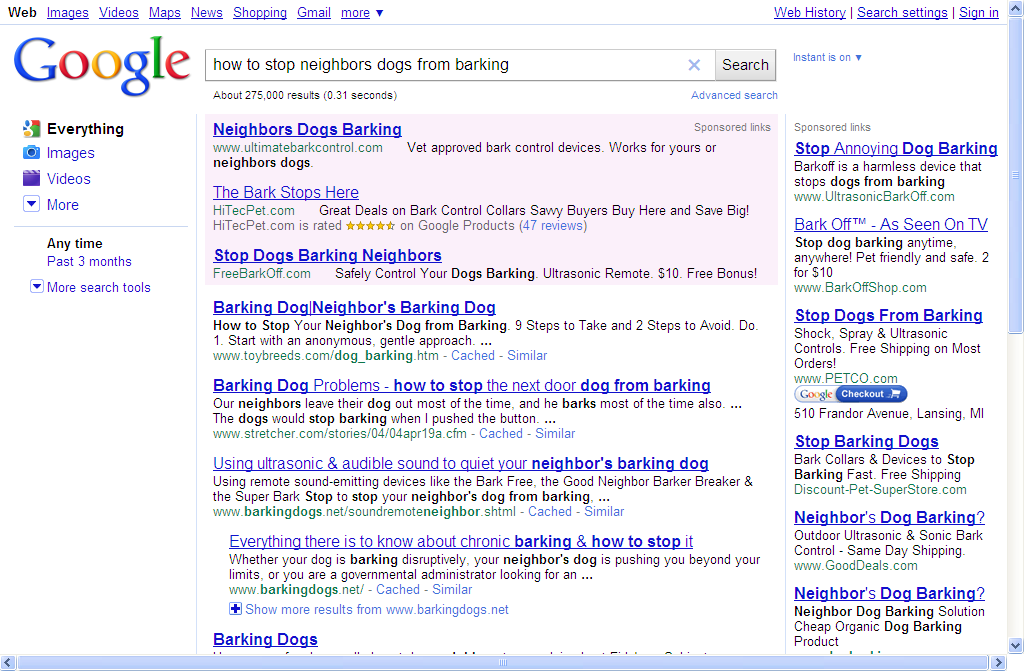The height and width of the screenshot is (671, 1024).
Task: Clear the search box with the X icon
Action: 694,65
